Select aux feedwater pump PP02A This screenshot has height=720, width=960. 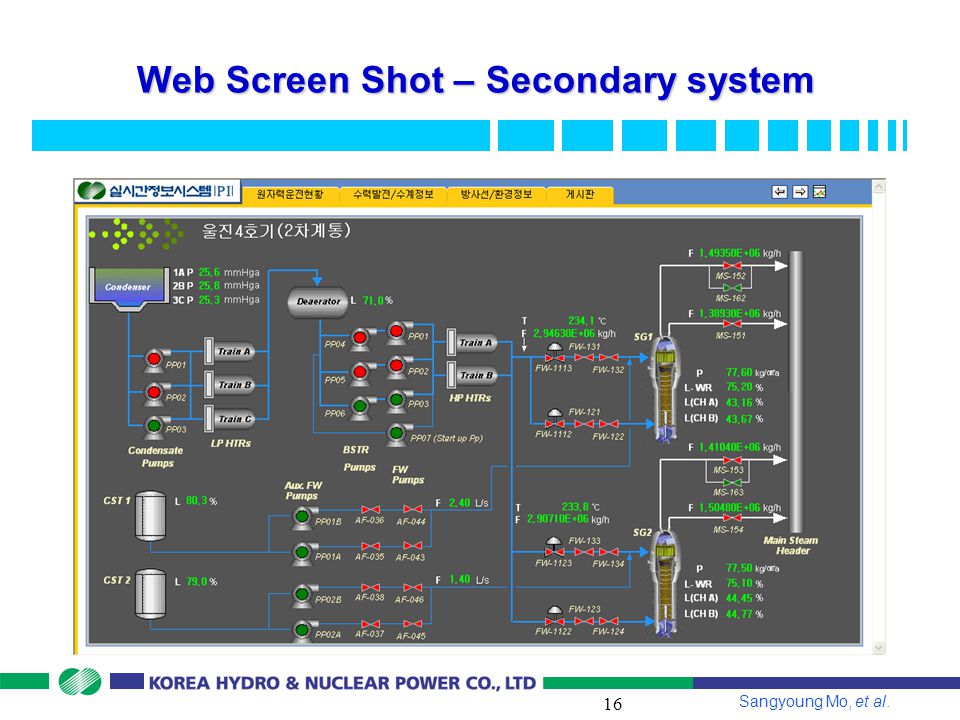302,630
